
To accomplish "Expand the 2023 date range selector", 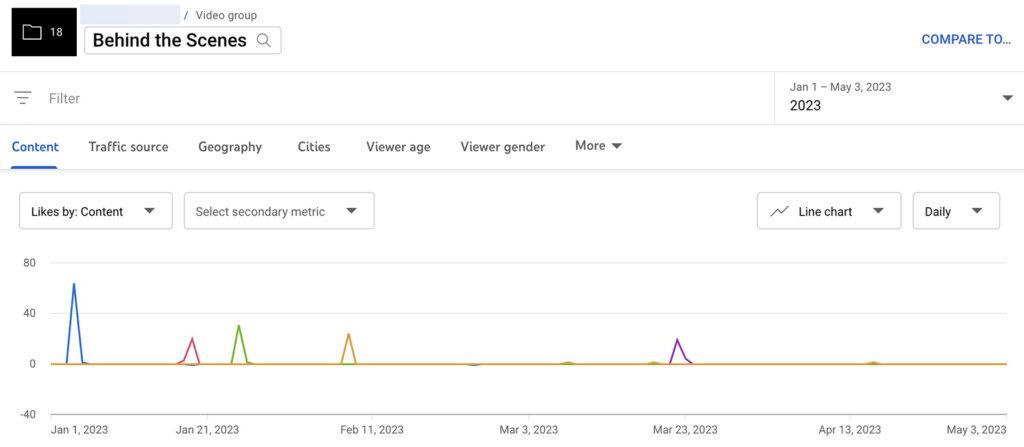I will tap(899, 98).
